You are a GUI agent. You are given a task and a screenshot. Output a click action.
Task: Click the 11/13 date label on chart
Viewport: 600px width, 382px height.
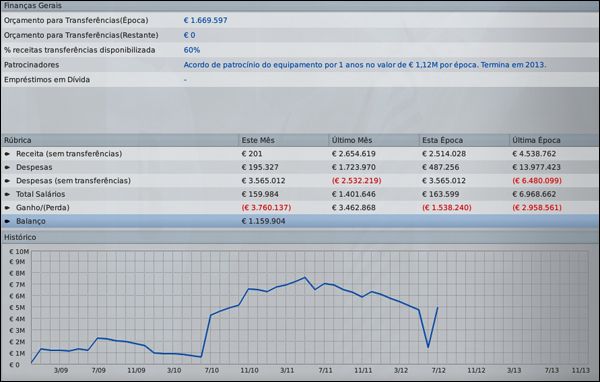580,371
